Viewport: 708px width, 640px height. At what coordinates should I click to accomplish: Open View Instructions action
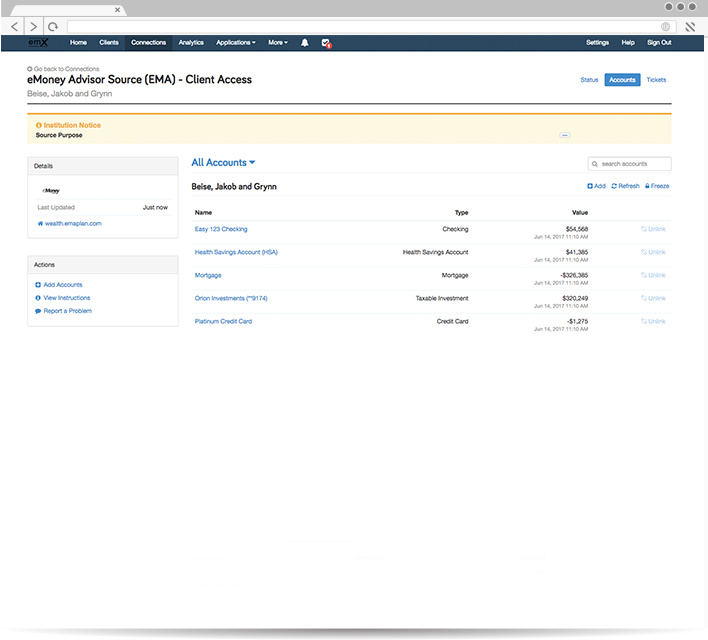(x=63, y=298)
